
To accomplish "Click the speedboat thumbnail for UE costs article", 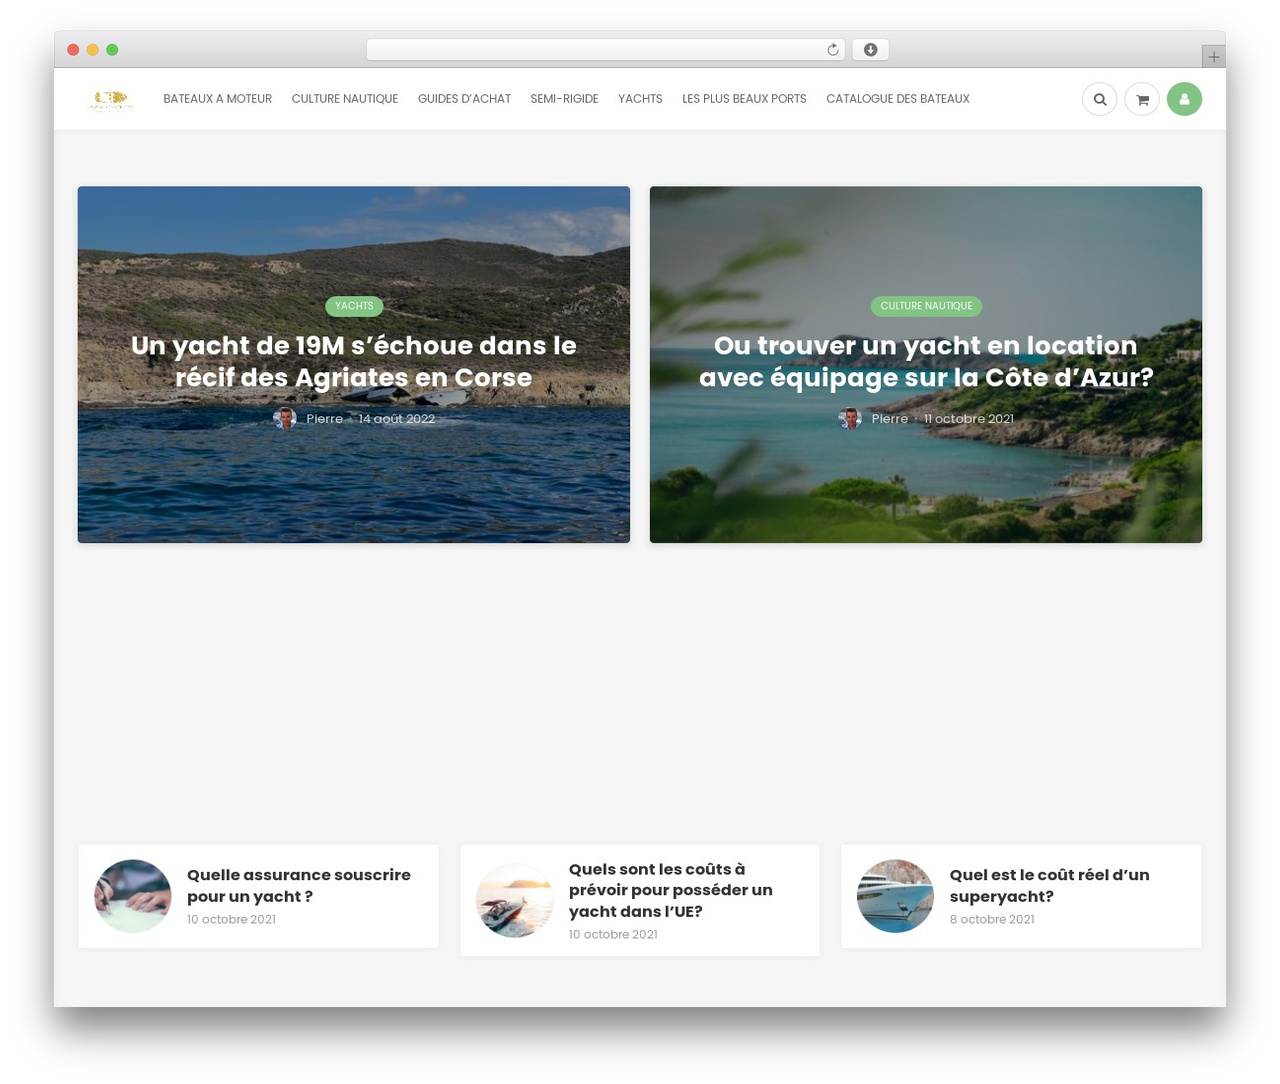I will click(x=515, y=900).
